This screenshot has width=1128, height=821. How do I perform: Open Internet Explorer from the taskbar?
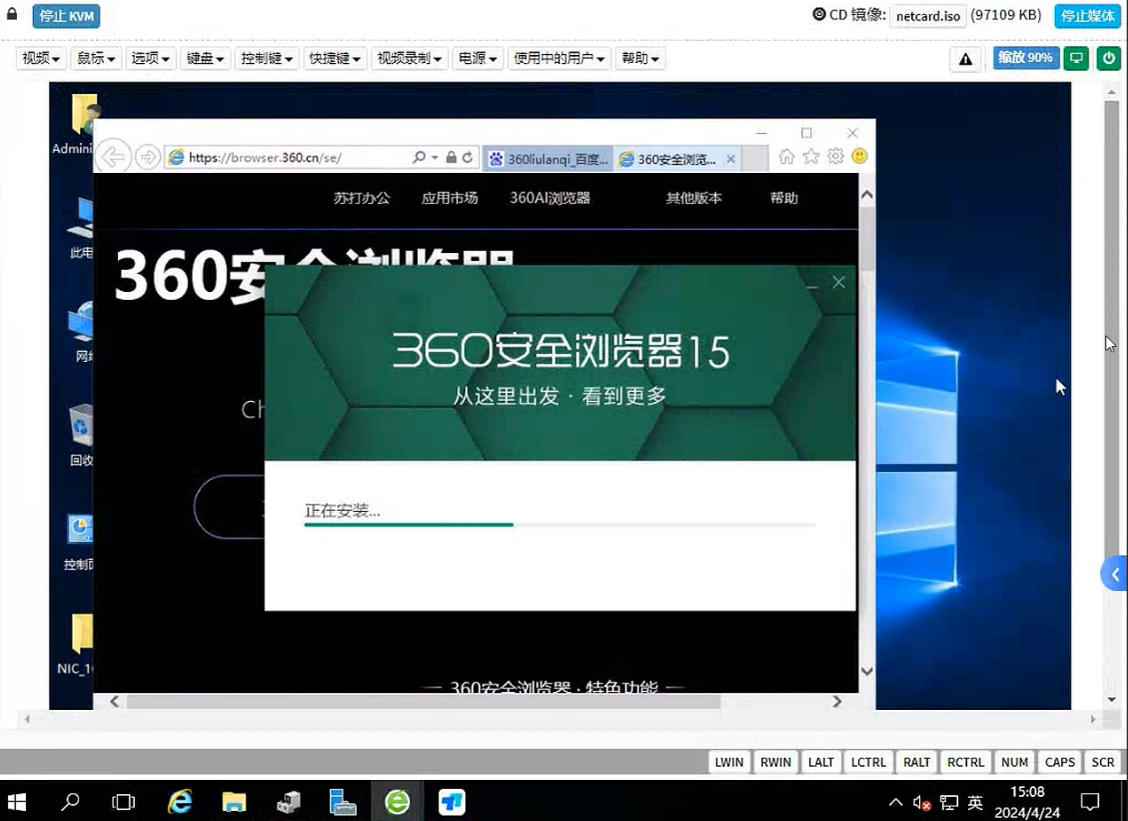(180, 801)
